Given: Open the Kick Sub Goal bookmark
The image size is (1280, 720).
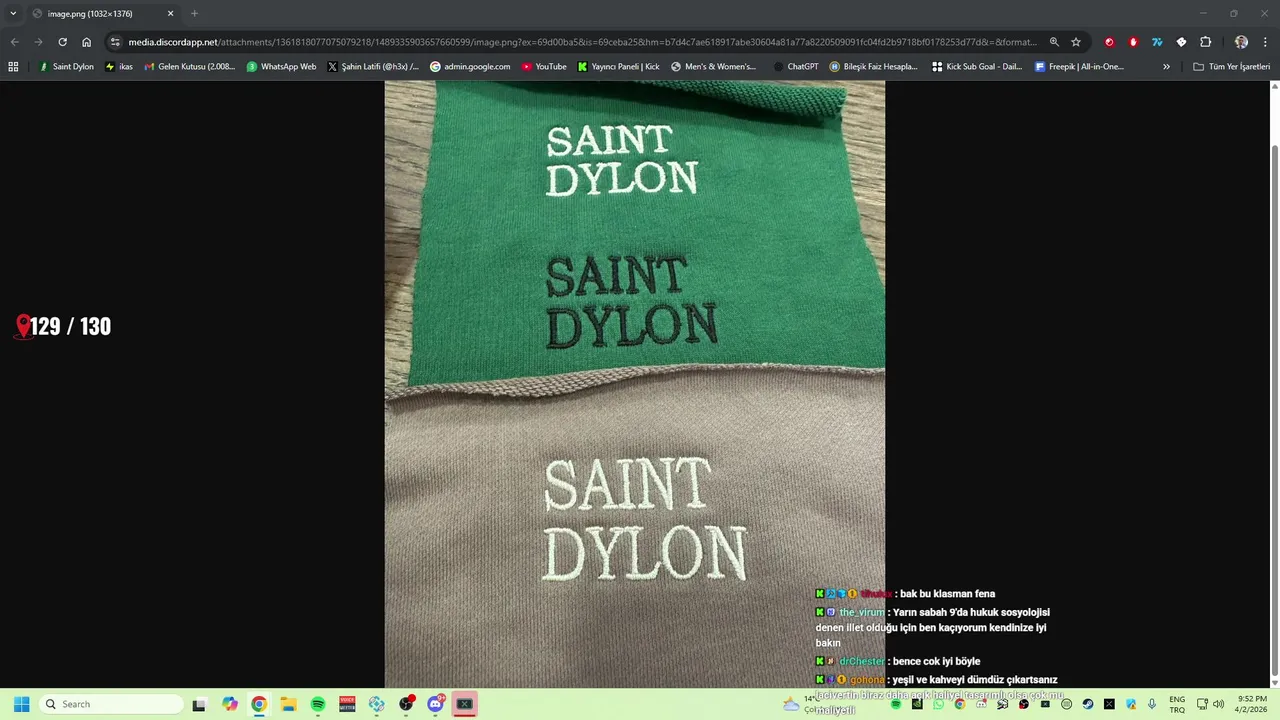Looking at the screenshot, I should tap(977, 67).
